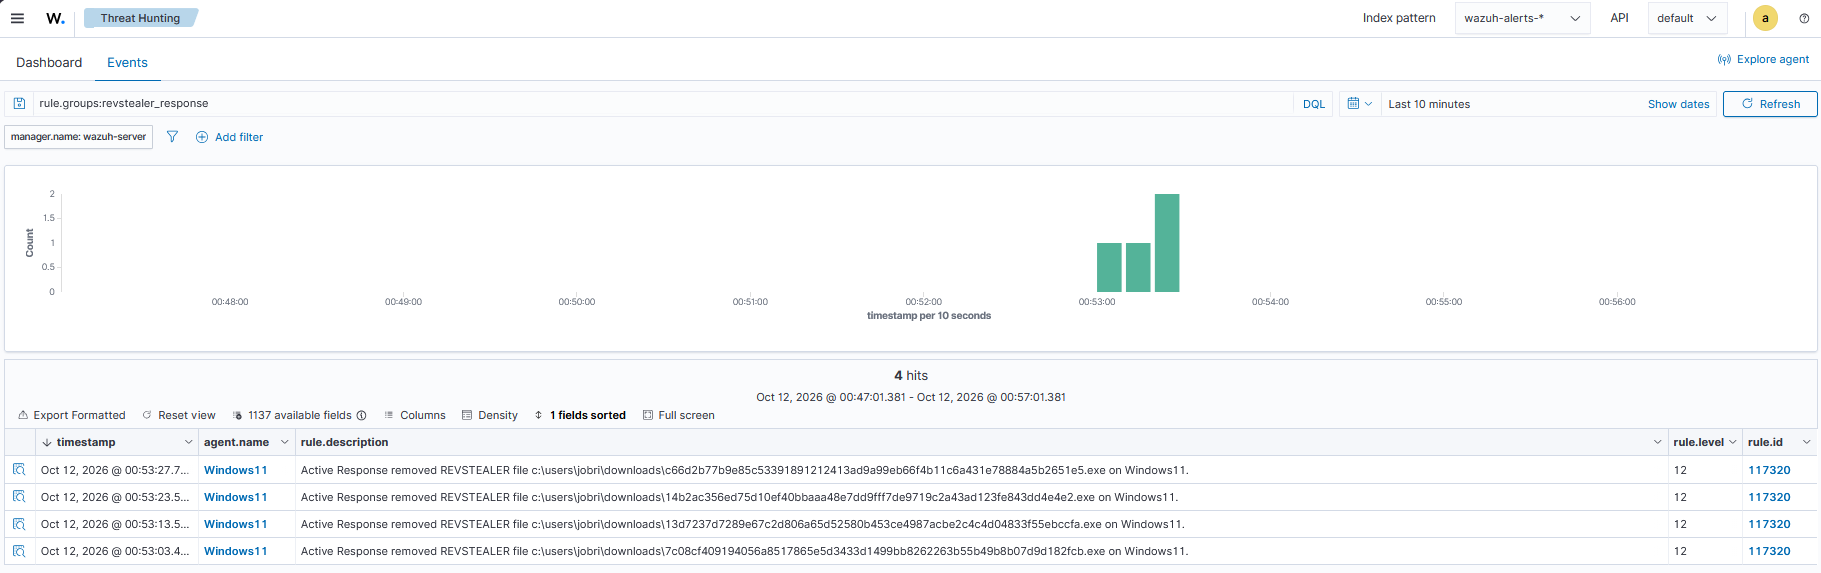1821x573 pixels.
Task: Open the Density options
Action: [x=489, y=416]
